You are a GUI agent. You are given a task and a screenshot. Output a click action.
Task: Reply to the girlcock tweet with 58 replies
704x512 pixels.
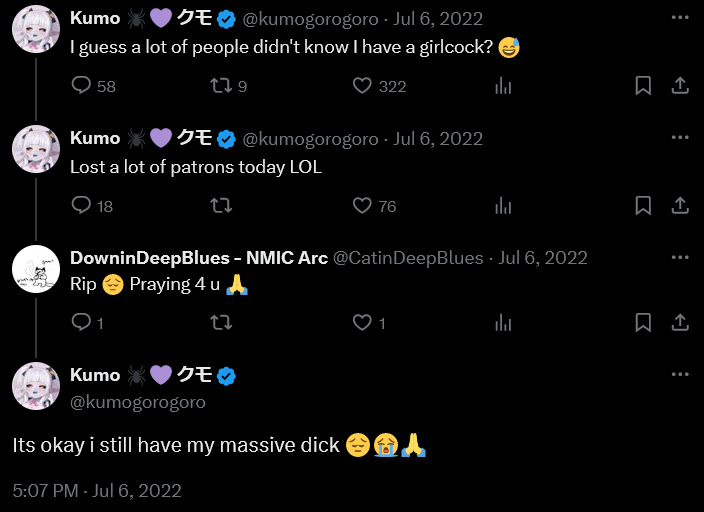(x=81, y=85)
